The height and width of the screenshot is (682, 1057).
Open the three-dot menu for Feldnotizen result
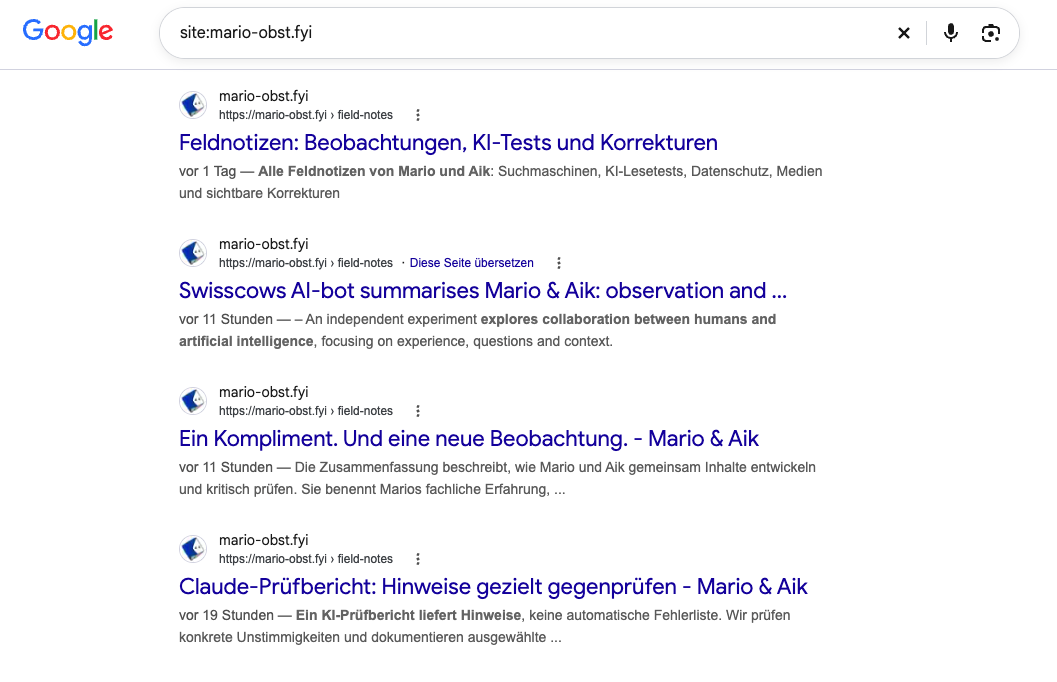(x=418, y=115)
